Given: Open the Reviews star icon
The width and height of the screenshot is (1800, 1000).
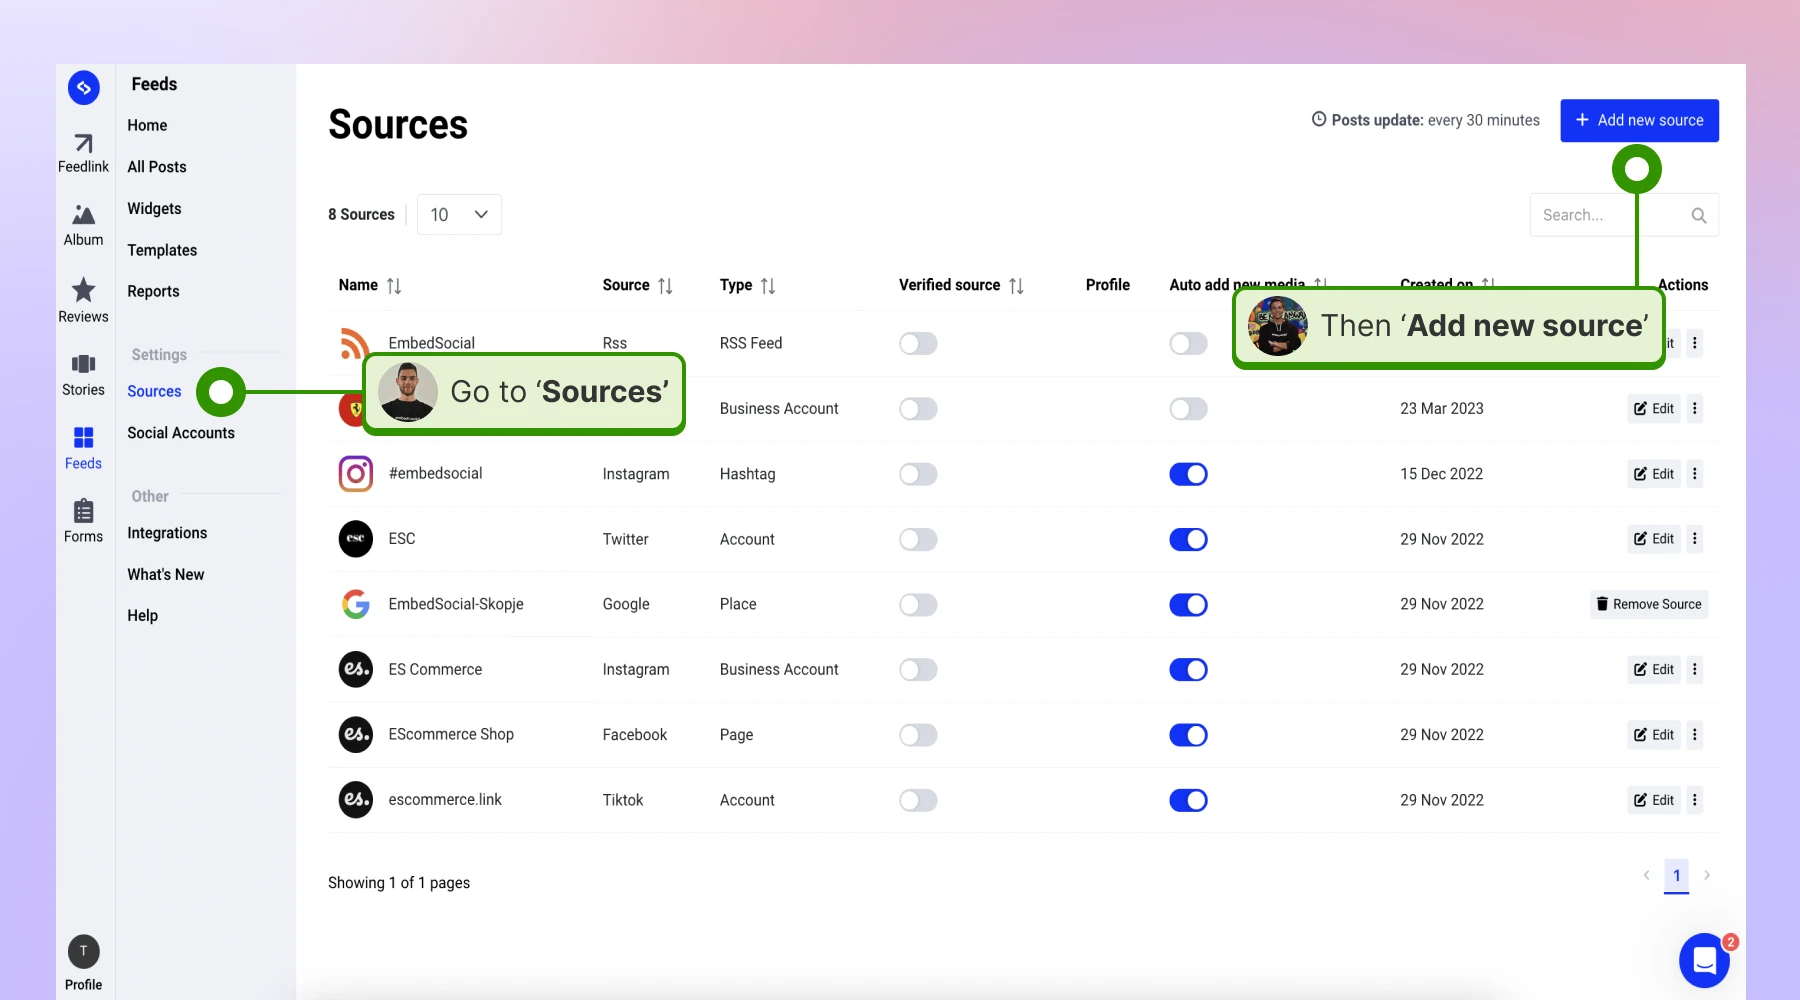Looking at the screenshot, I should (x=83, y=290).
